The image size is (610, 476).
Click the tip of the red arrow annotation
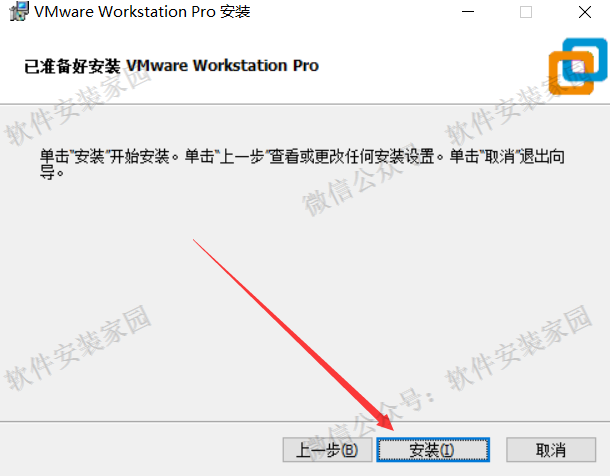point(393,429)
